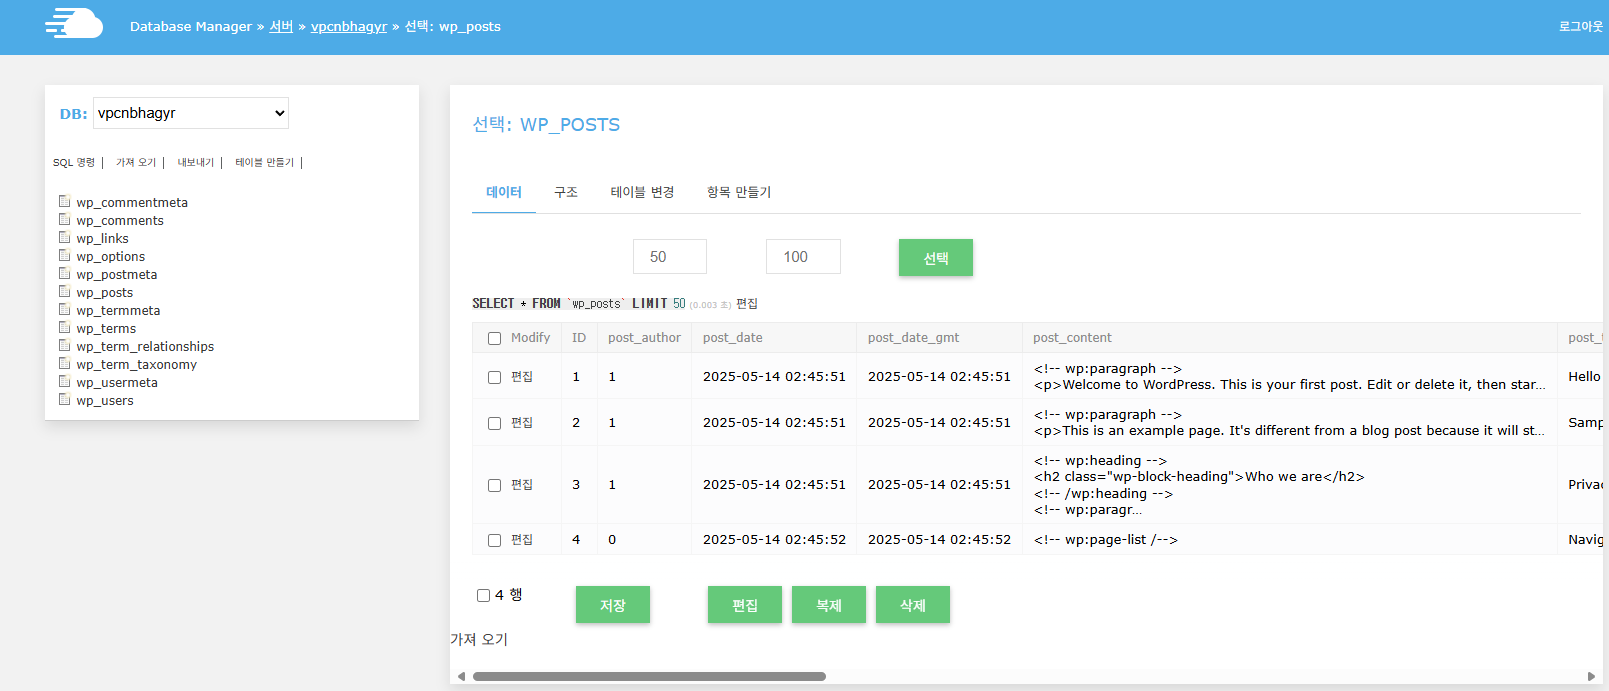The width and height of the screenshot is (1609, 691).
Task: Follow the 서버 breadcrumb link
Action: tap(281, 27)
